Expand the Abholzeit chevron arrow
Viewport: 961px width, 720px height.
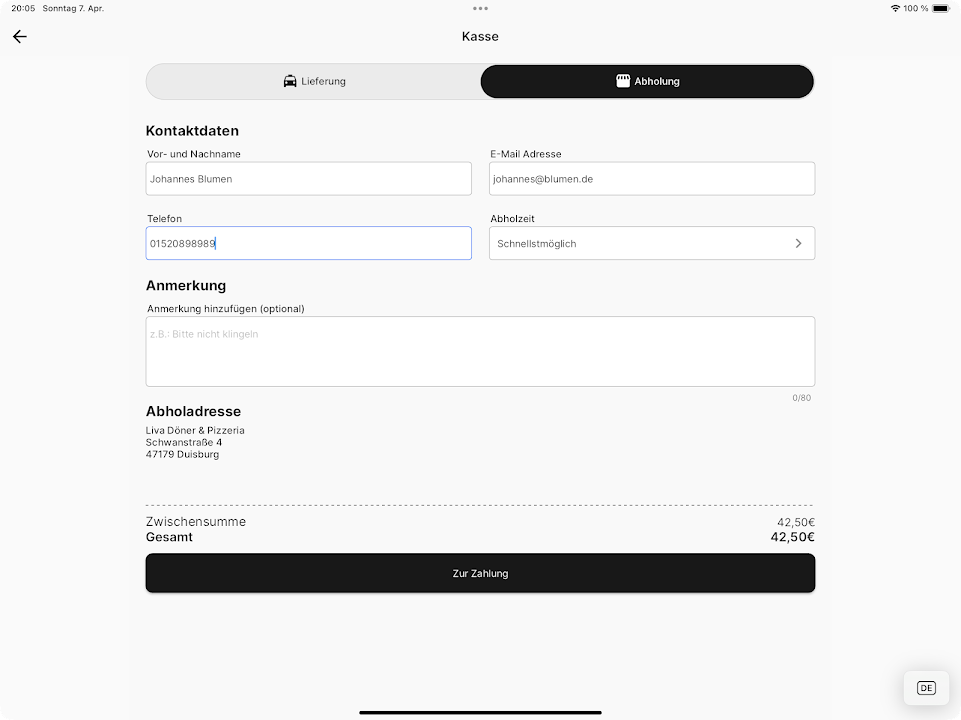pyautogui.click(x=798, y=243)
